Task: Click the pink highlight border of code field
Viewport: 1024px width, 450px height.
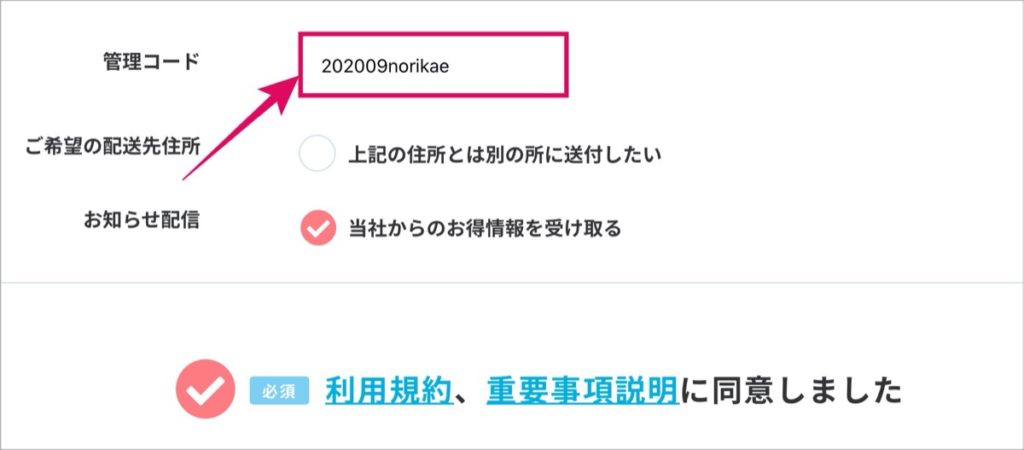Action: (434, 35)
